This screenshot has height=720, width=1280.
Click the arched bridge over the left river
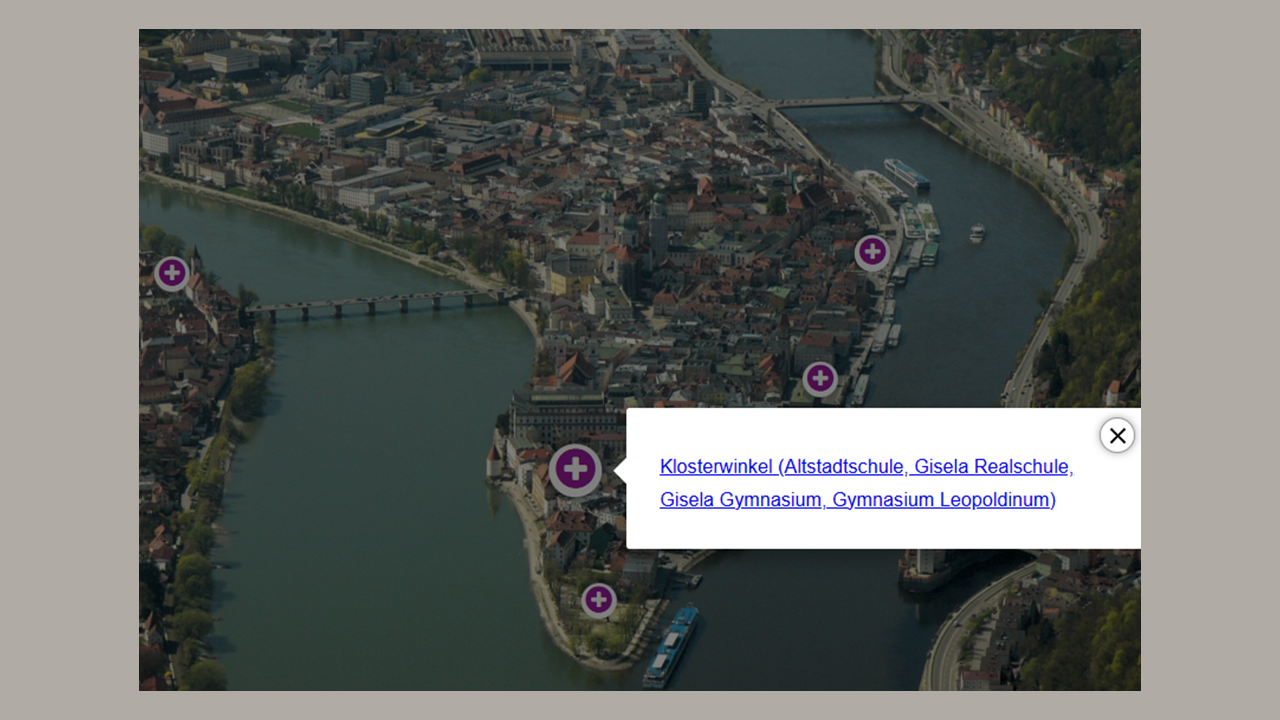[380, 302]
